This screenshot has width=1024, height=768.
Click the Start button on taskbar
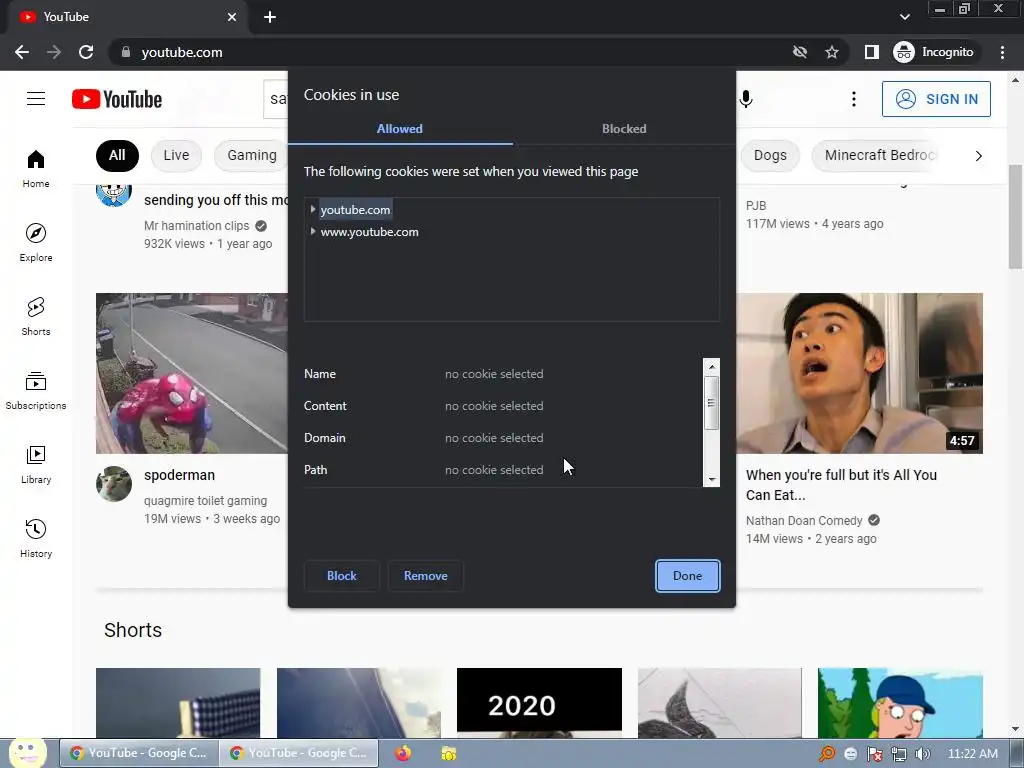[27, 753]
